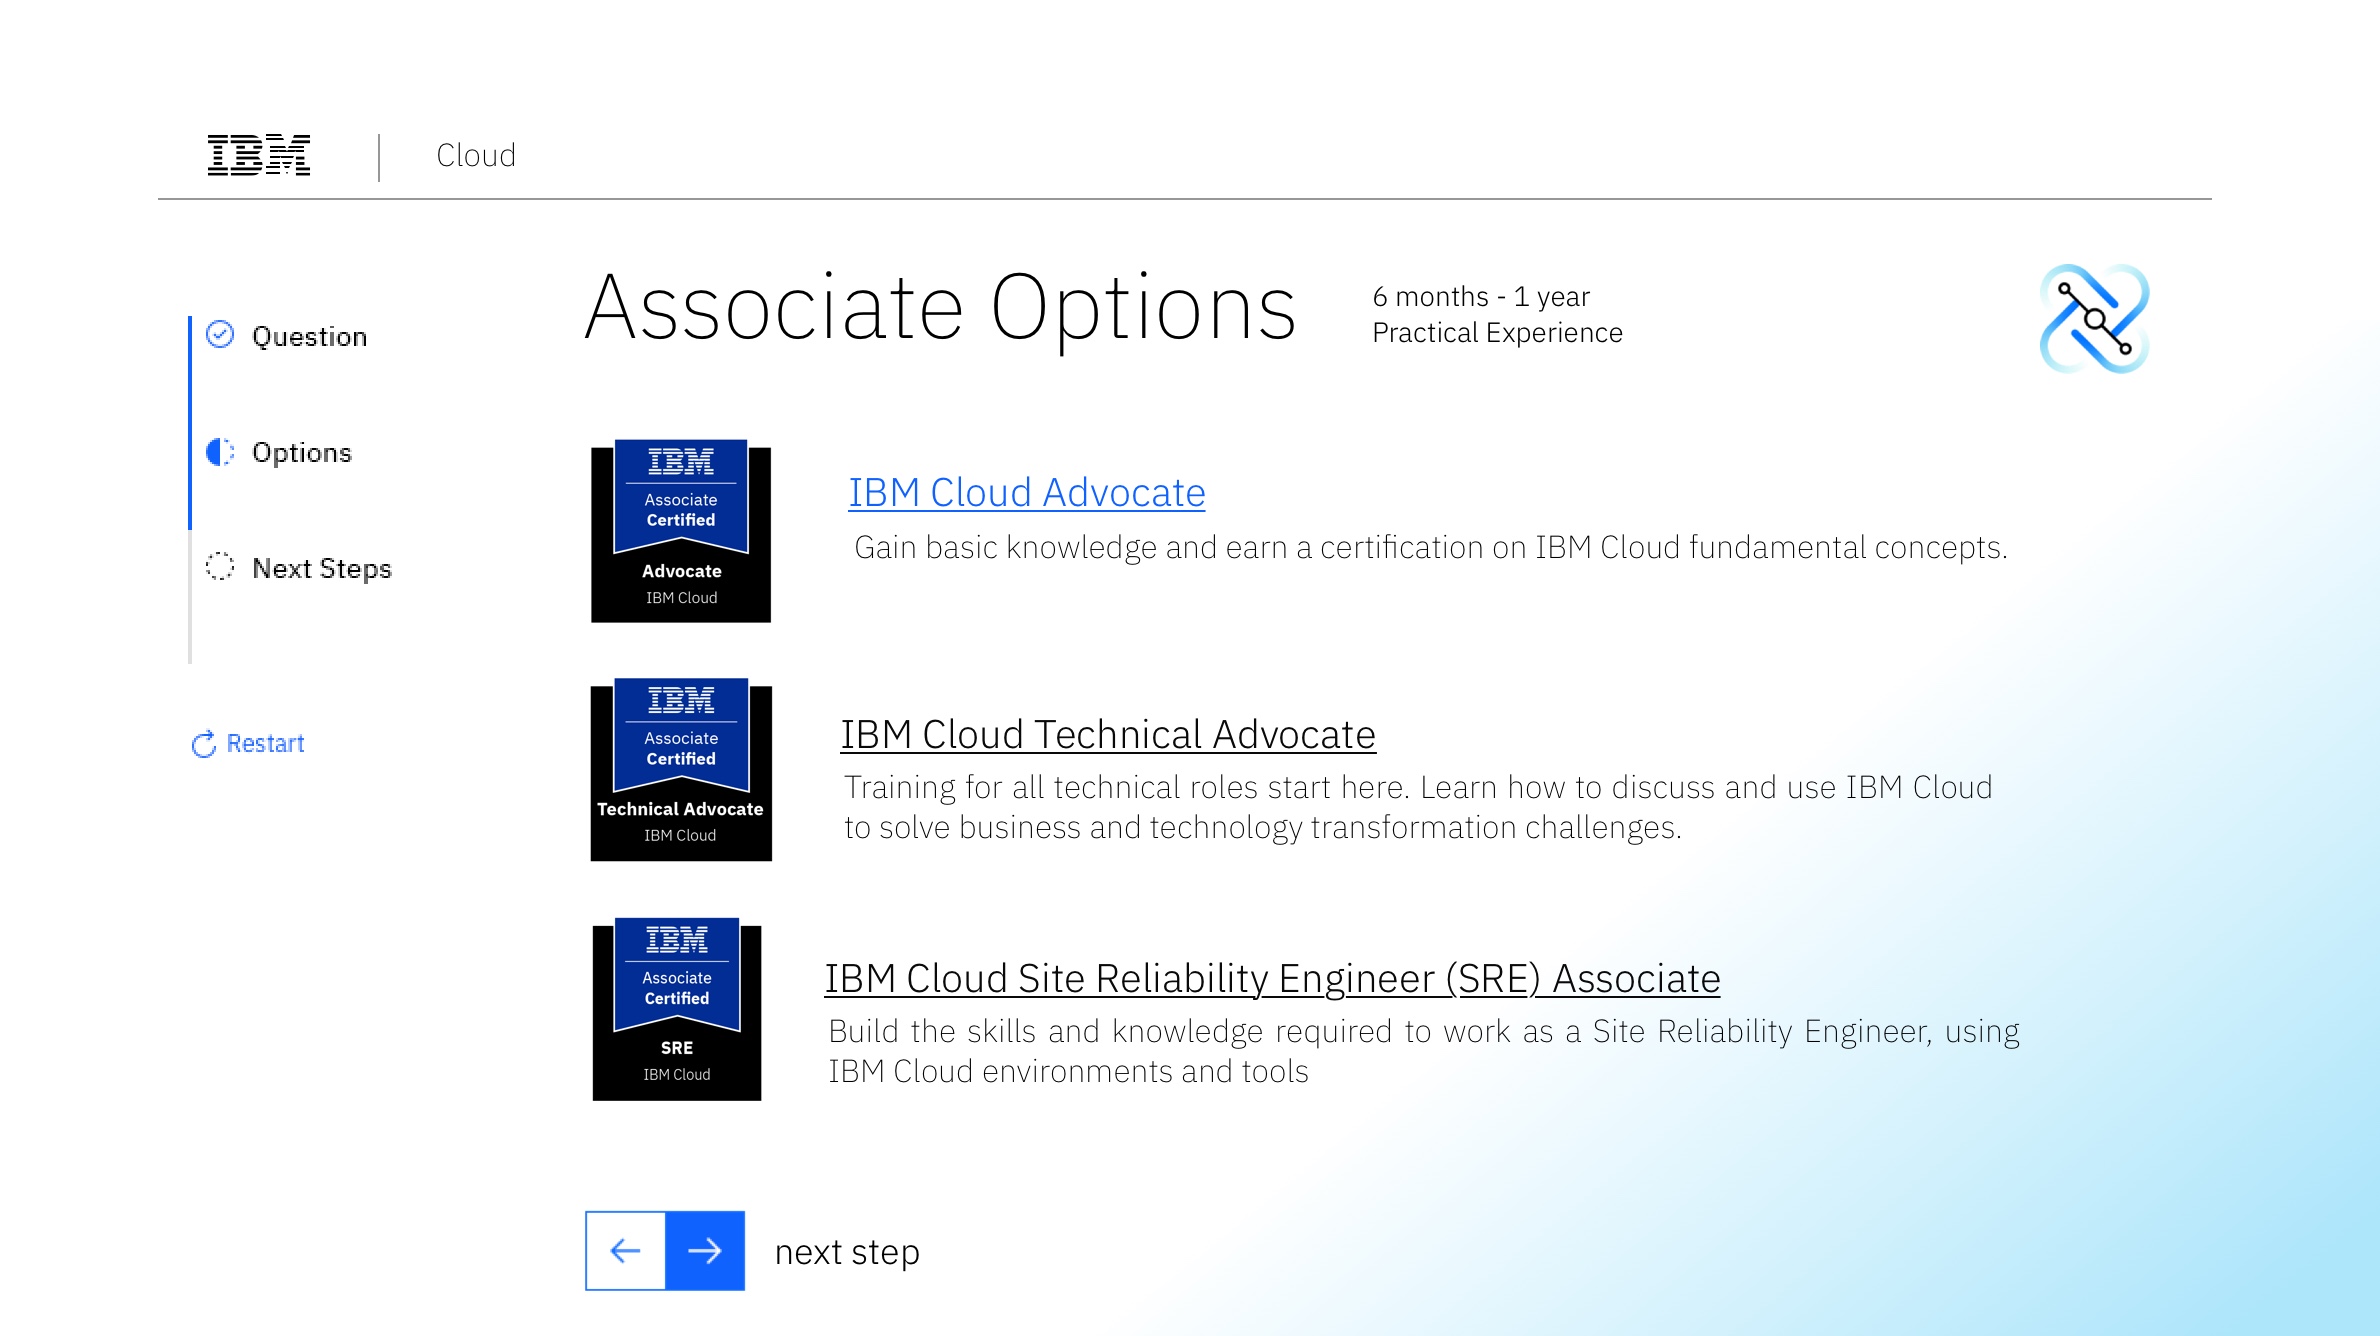Go to the Question step
Image resolution: width=2380 pixels, height=1336 pixels.
click(309, 337)
